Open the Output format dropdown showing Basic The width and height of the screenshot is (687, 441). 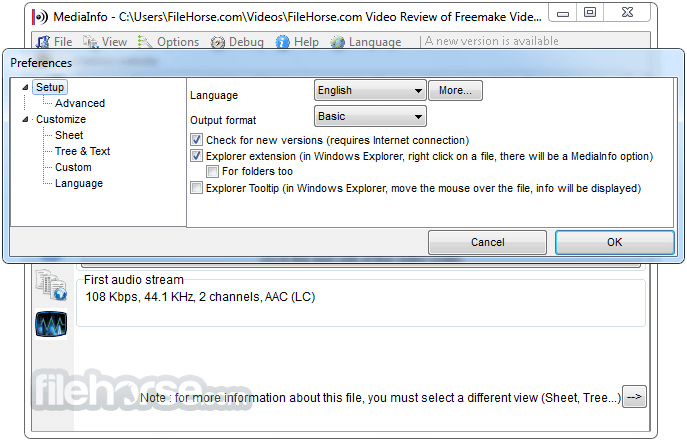coord(370,116)
